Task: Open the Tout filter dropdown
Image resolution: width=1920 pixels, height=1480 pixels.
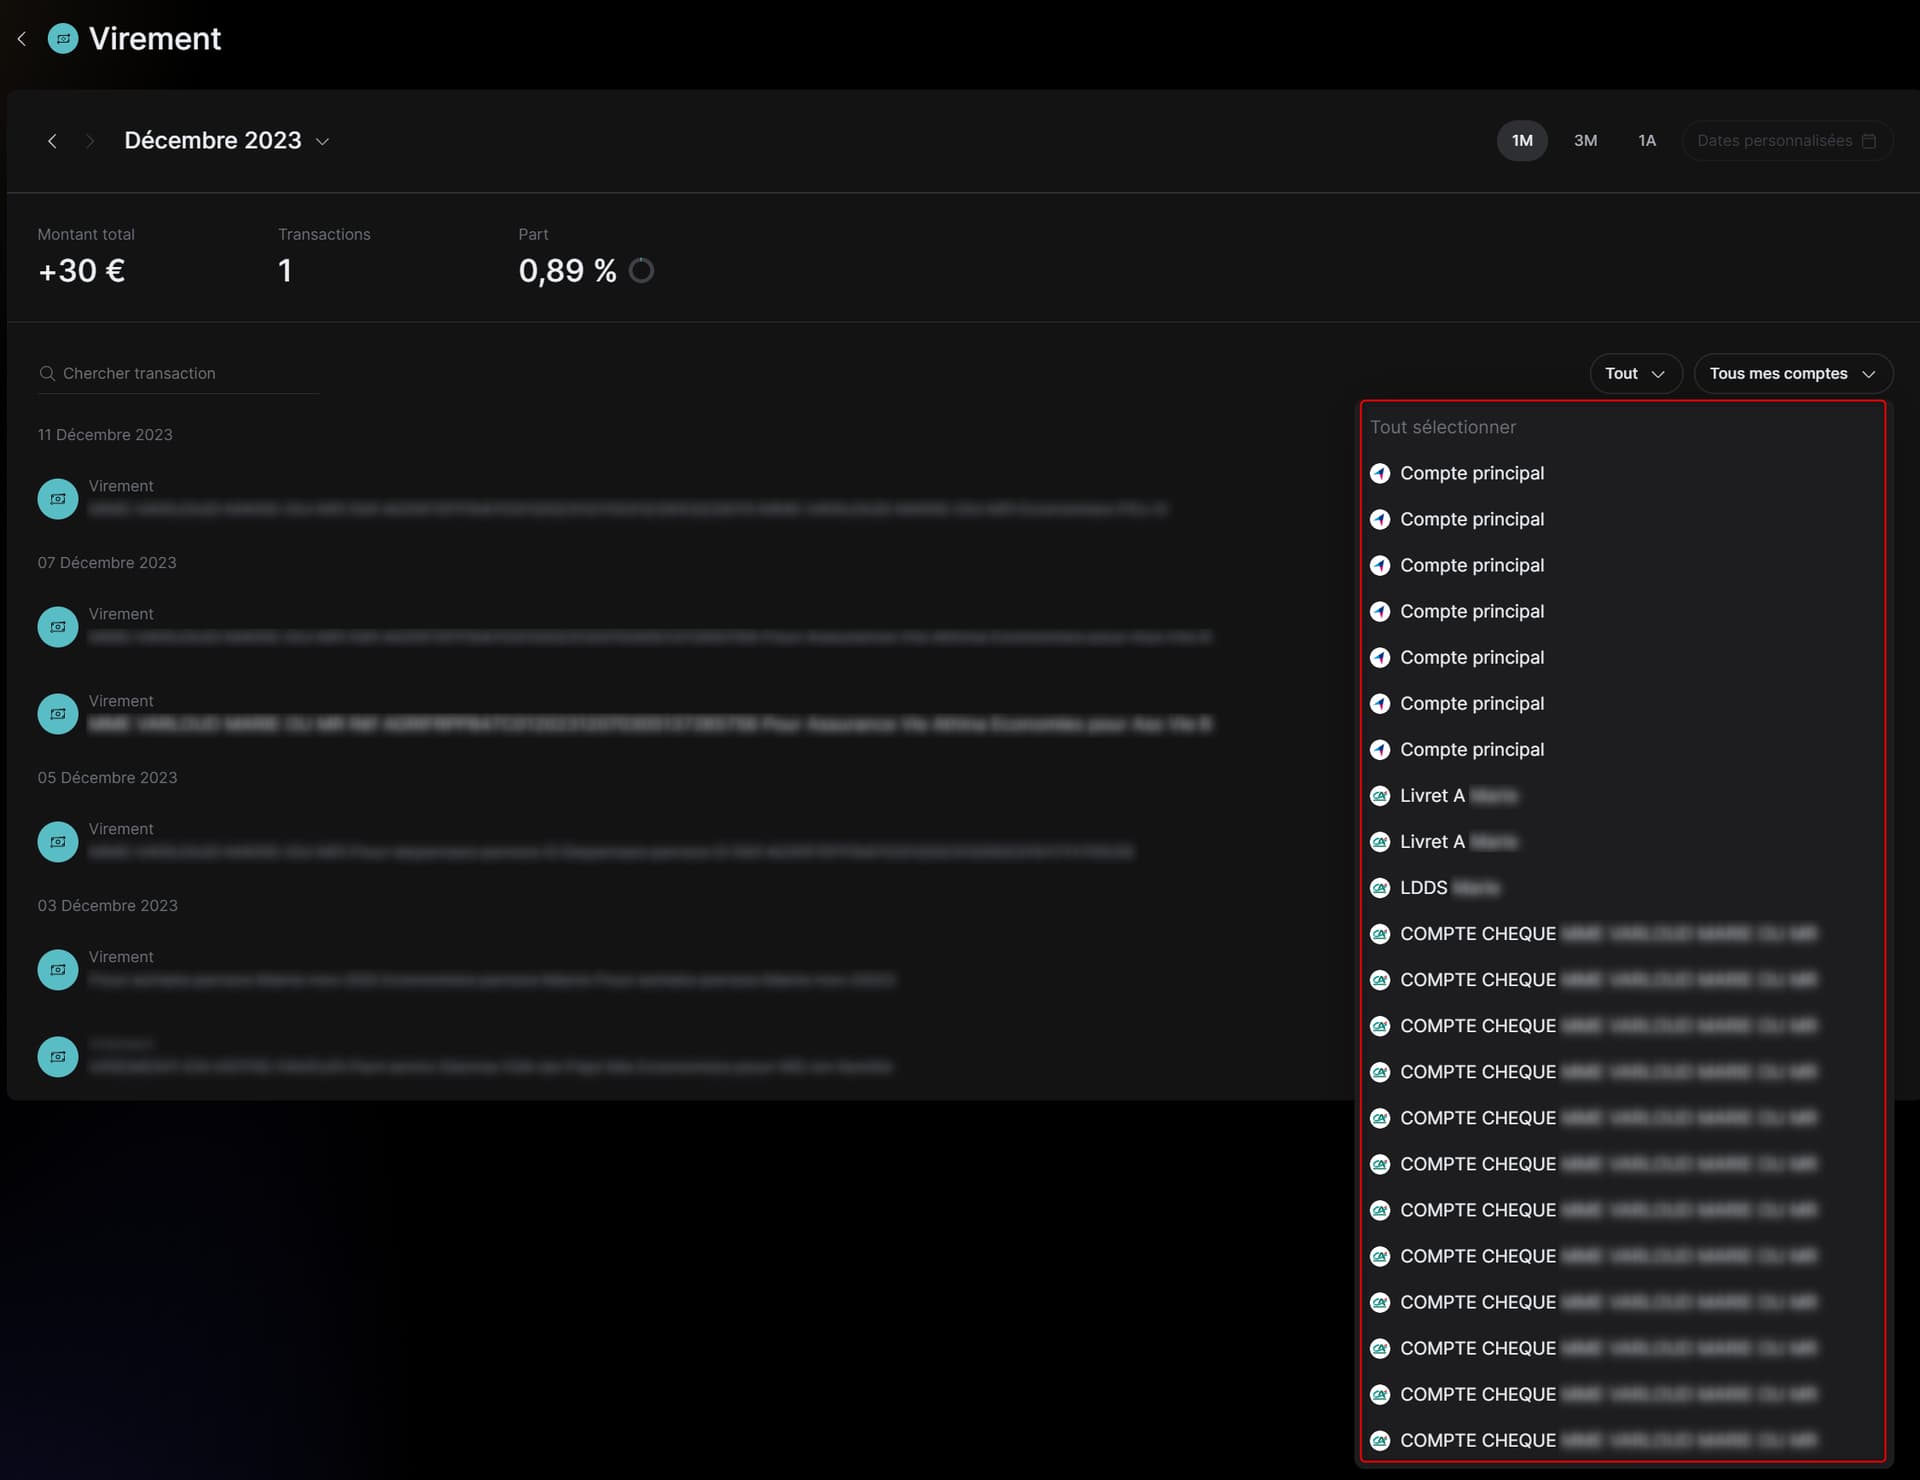Action: (1635, 373)
